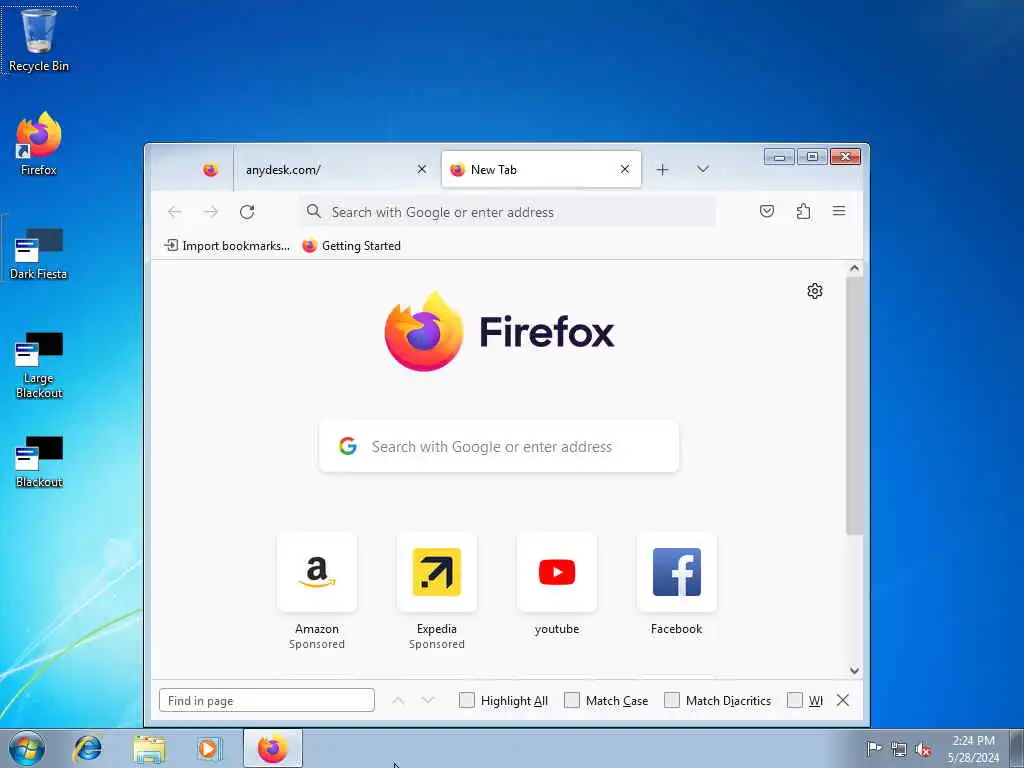This screenshot has height=768, width=1024.
Task: Expand the list all tabs chevron
Action: pyautogui.click(x=703, y=169)
